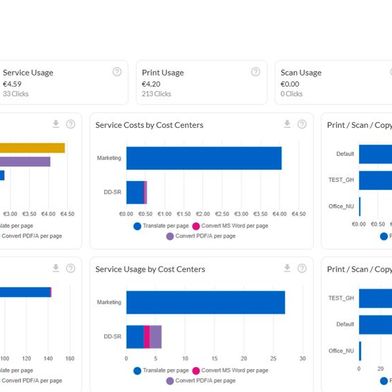Toggle Convert PDF/A legend in Service Costs

point(201,236)
